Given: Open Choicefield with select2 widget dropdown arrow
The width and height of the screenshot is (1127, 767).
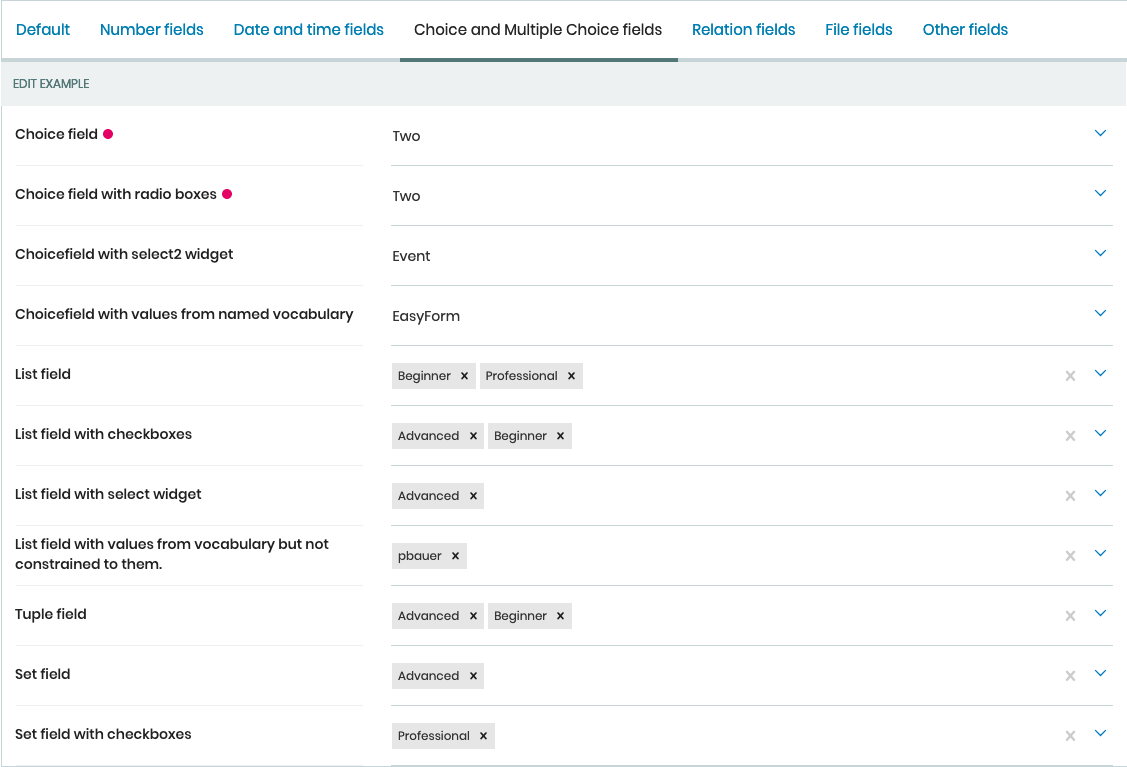Looking at the screenshot, I should (x=1100, y=253).
